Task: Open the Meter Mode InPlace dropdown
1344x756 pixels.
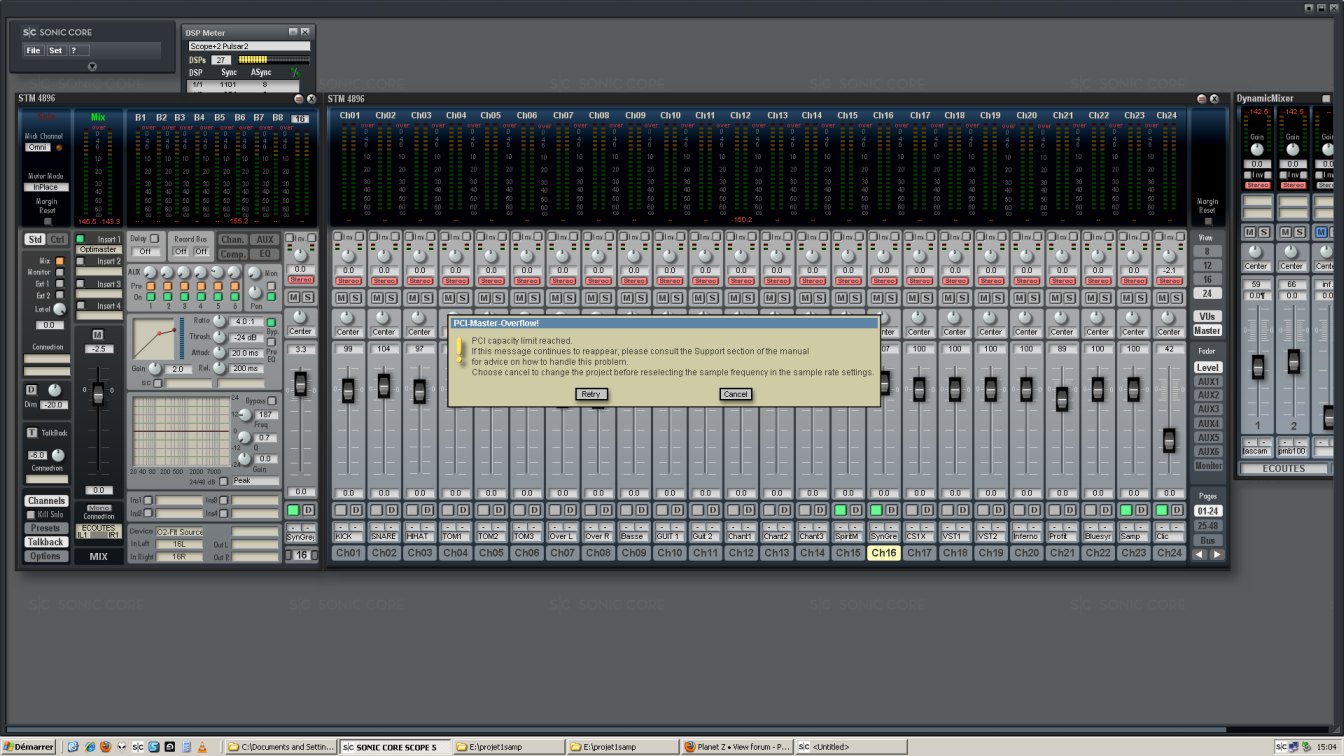Action: [x=46, y=187]
